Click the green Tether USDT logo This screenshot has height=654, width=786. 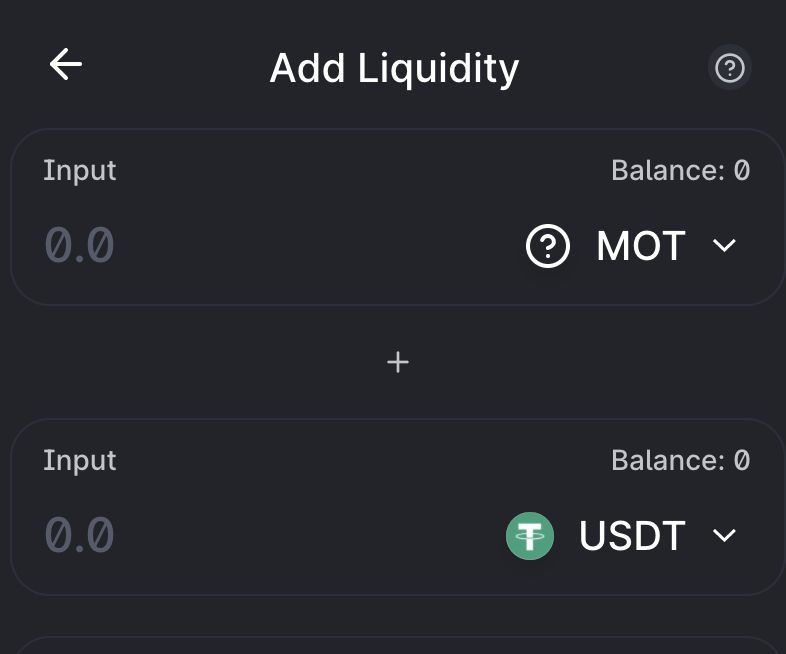tap(530, 536)
